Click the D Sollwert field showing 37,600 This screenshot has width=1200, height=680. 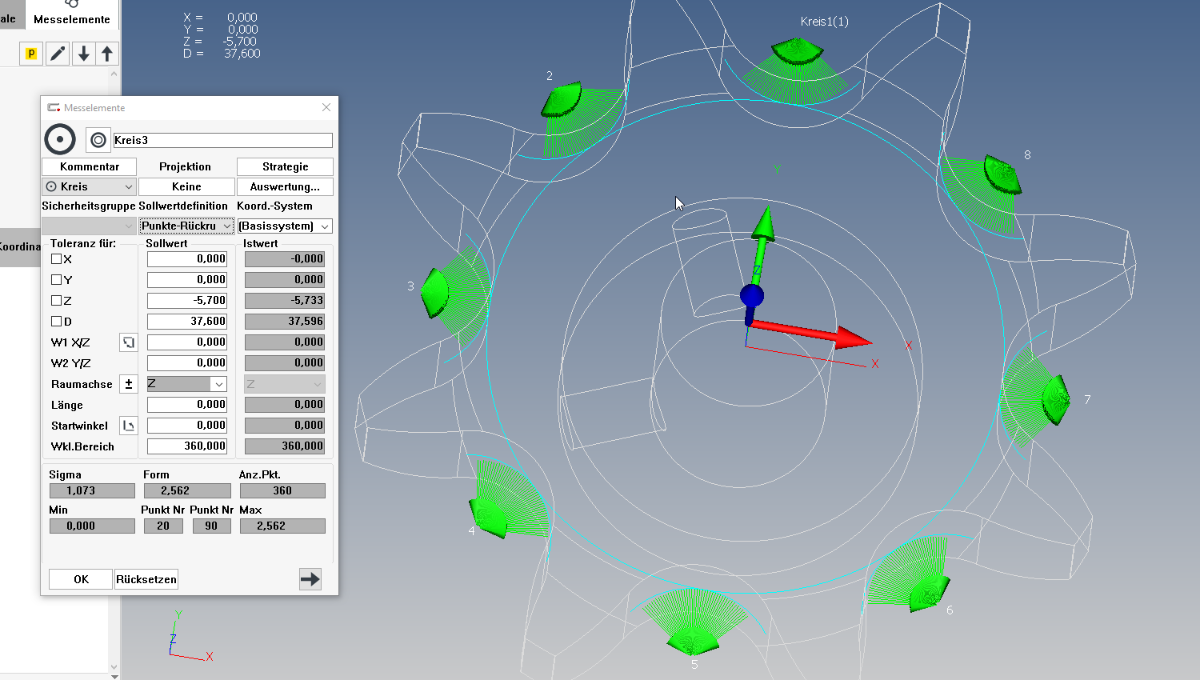(187, 322)
